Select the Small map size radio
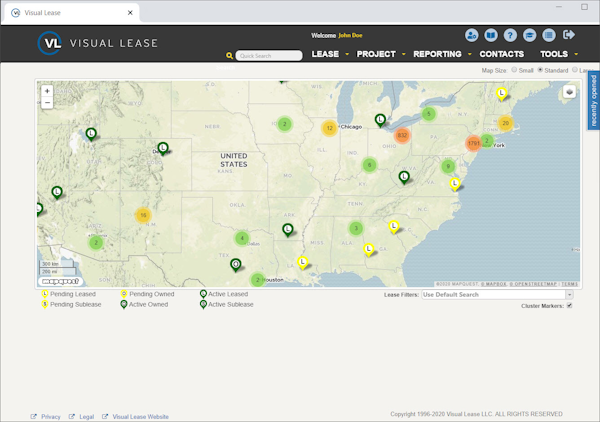This screenshot has height=422, width=600. coord(514,70)
